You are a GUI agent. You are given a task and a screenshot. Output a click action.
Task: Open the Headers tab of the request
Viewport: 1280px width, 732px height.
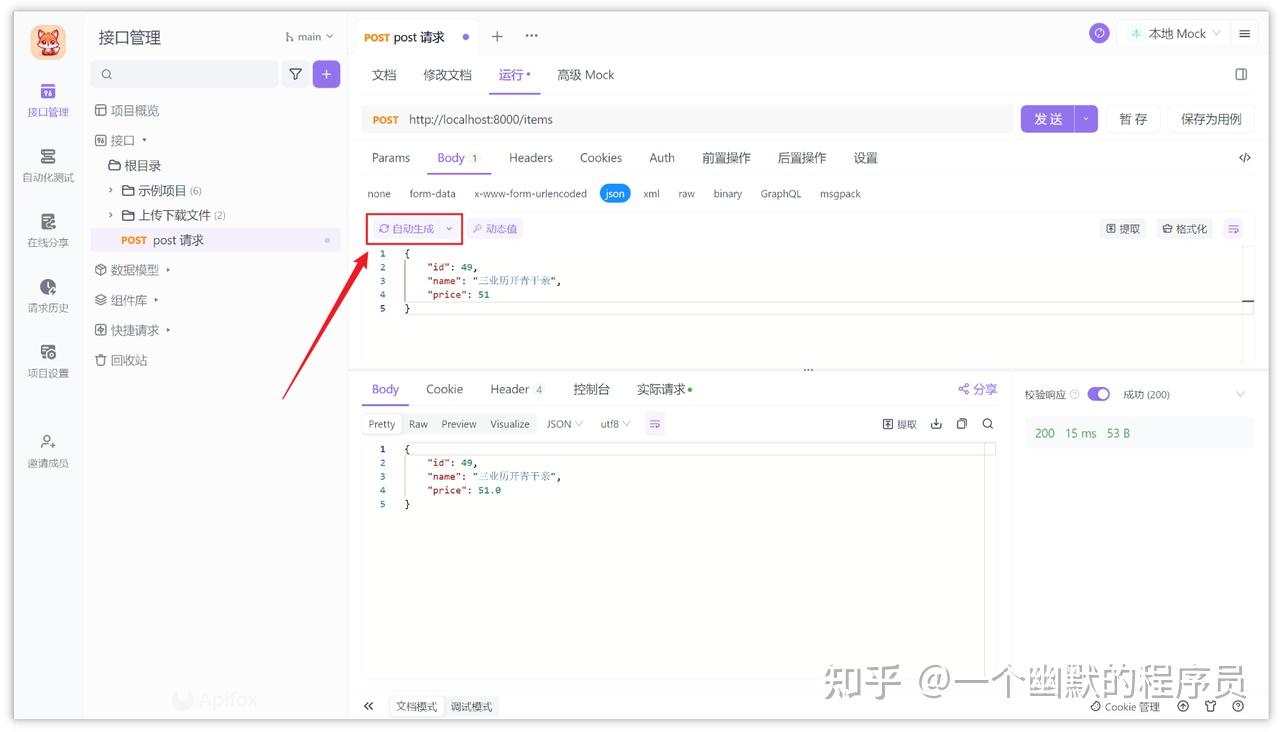click(x=530, y=157)
